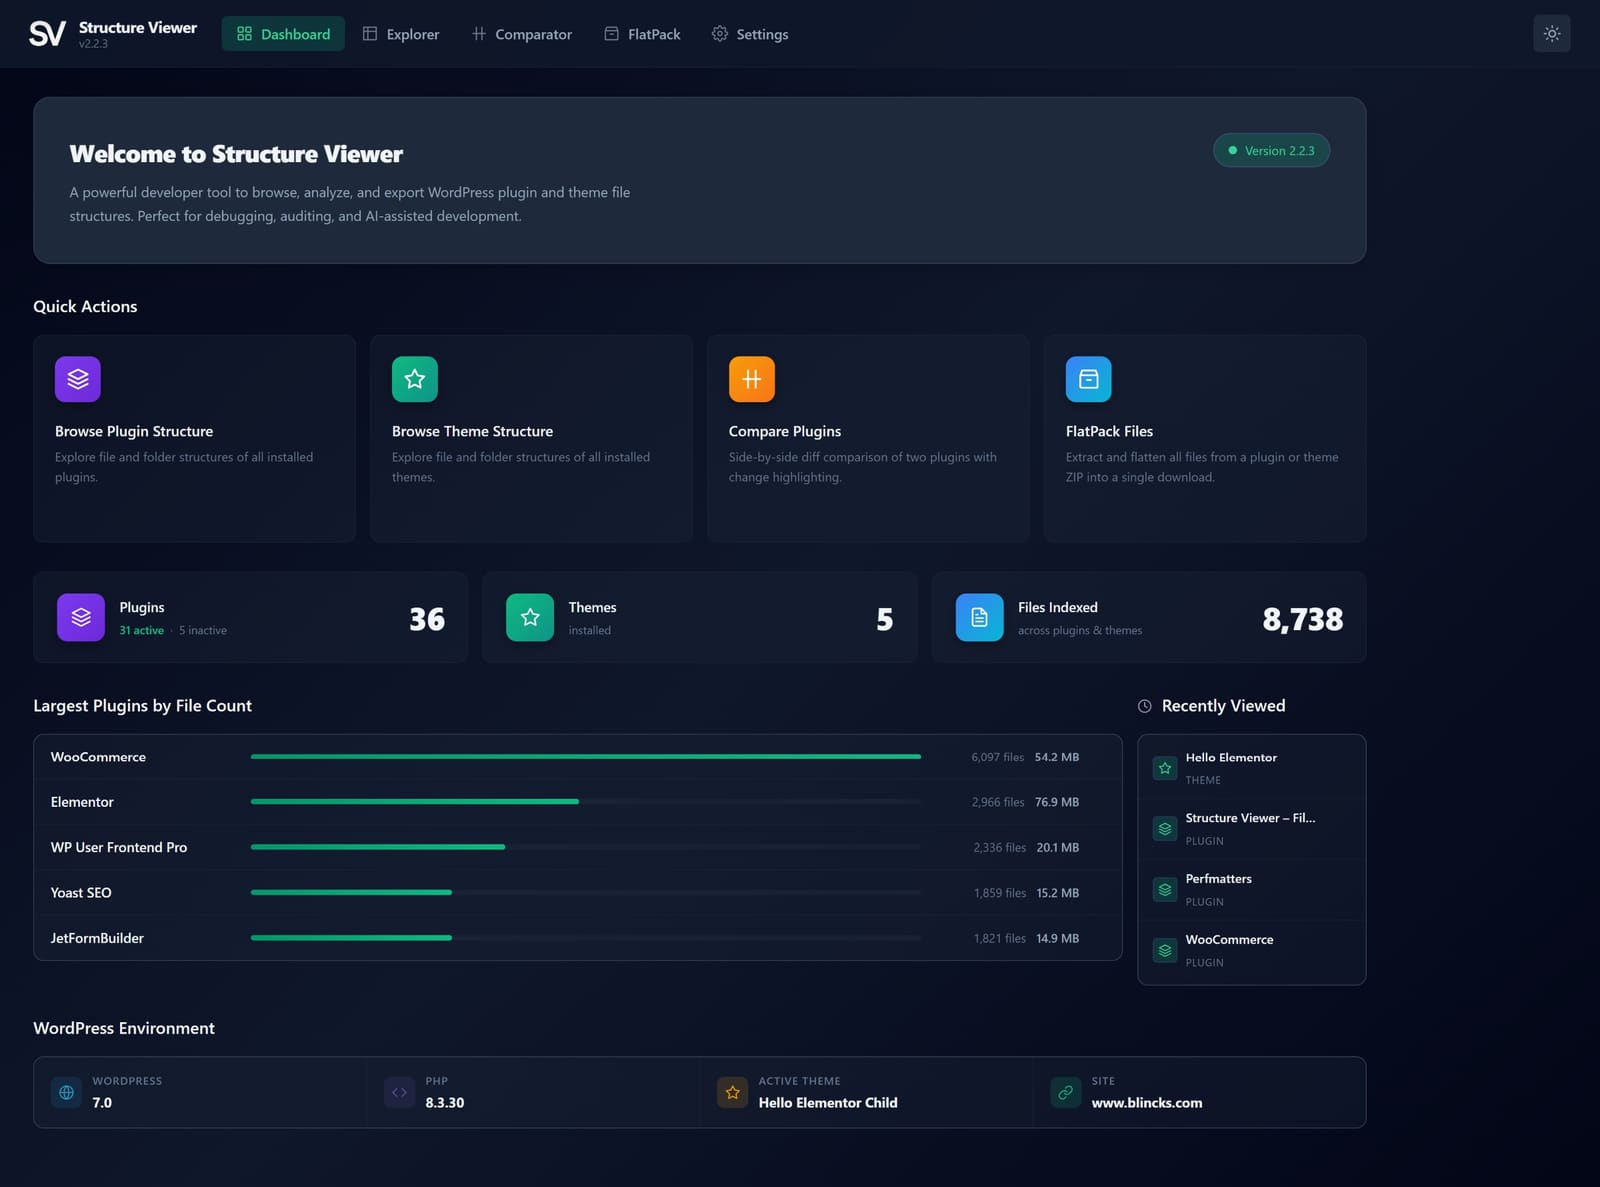The width and height of the screenshot is (1600, 1187).
Task: Open Perfmatters in Recently Viewed
Action: point(1251,890)
